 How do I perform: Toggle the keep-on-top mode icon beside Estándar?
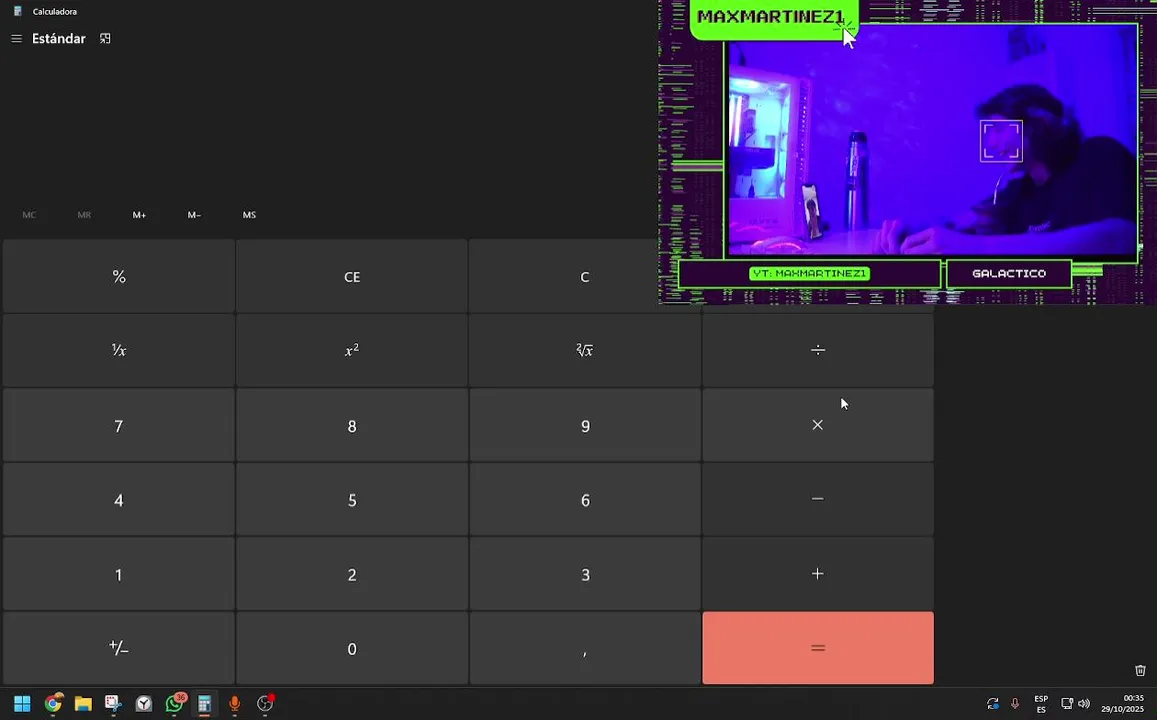coord(105,38)
